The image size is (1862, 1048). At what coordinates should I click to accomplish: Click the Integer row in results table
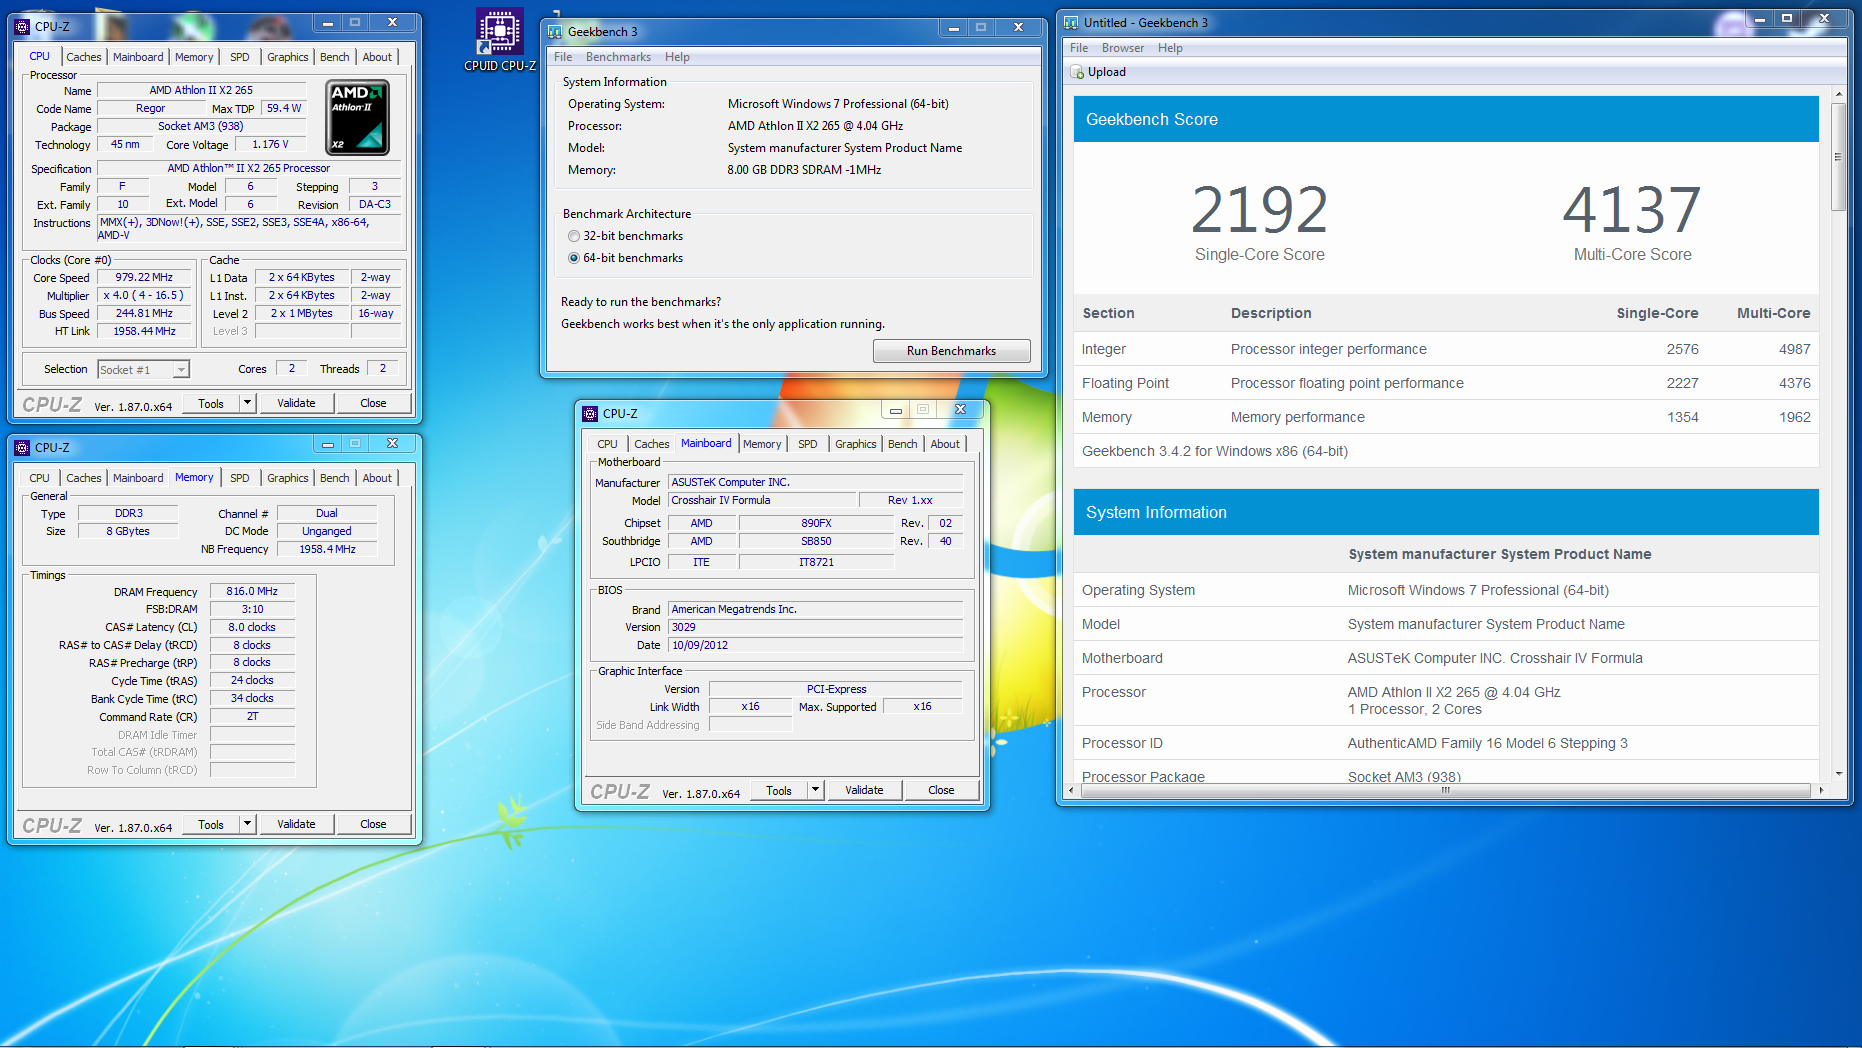point(1446,349)
